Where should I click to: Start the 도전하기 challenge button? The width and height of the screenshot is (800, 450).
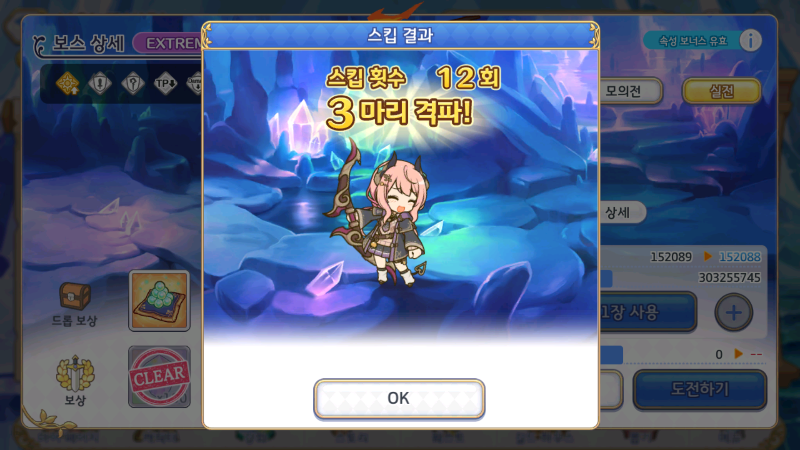coord(700,389)
